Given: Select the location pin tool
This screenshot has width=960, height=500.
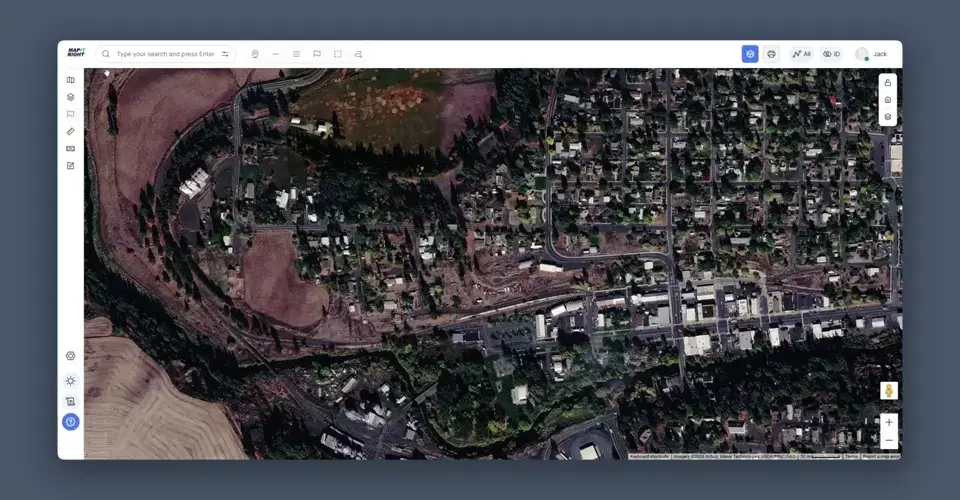Looking at the screenshot, I should tap(255, 54).
